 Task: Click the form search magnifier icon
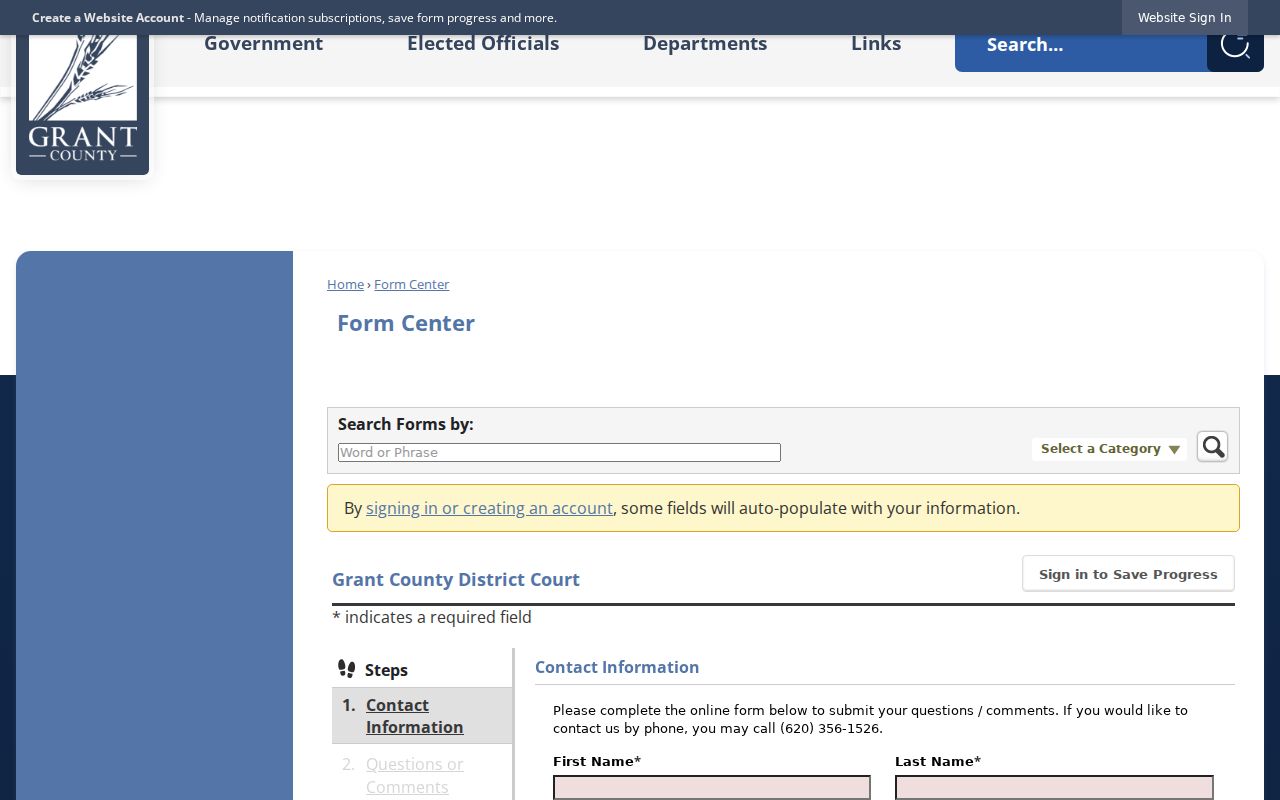pyautogui.click(x=1212, y=446)
